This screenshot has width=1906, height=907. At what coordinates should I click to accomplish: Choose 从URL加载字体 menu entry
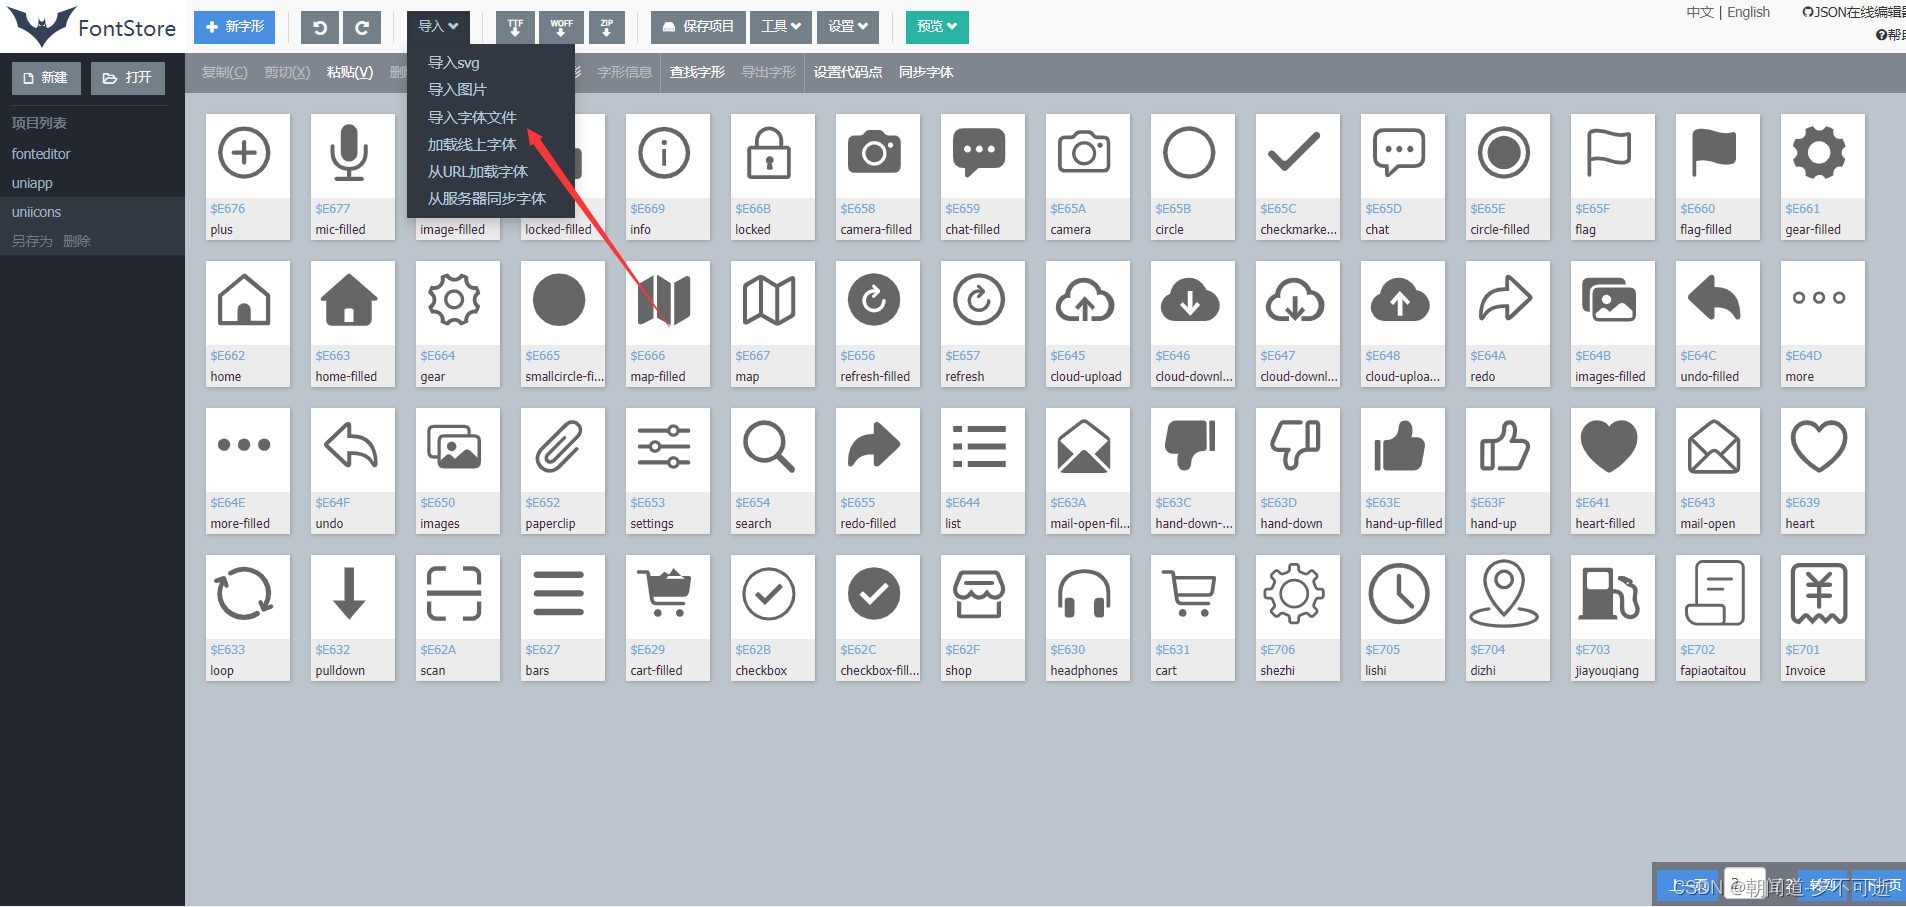[491, 171]
